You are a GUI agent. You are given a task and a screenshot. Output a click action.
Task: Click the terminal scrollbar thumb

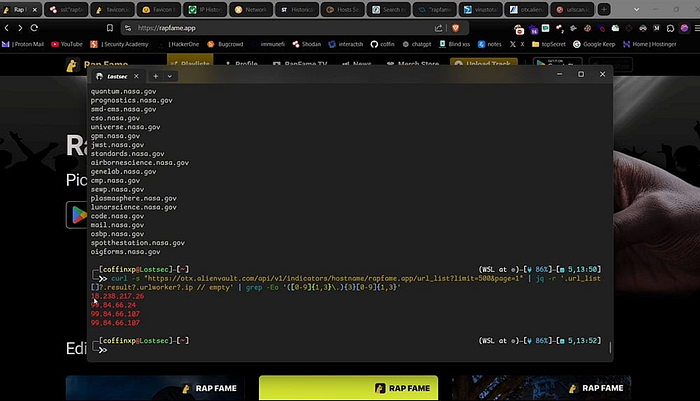point(610,347)
